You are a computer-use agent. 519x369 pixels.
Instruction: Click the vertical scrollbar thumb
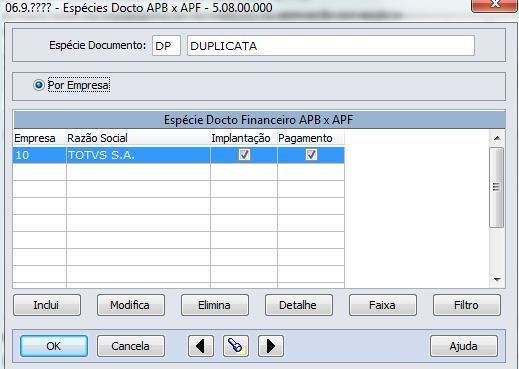pyautogui.click(x=497, y=187)
